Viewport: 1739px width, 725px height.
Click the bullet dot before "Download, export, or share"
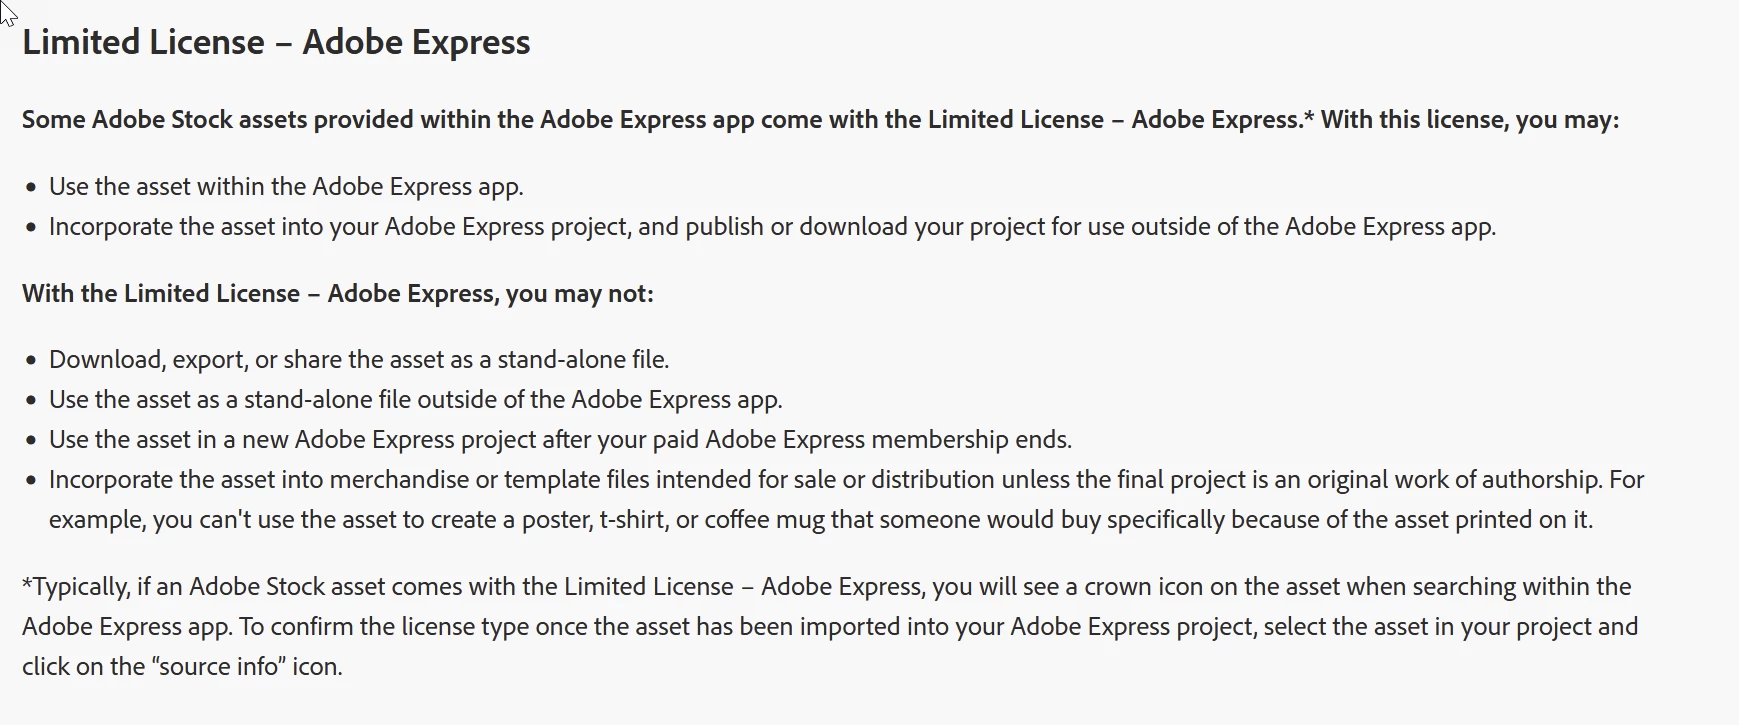(32, 361)
